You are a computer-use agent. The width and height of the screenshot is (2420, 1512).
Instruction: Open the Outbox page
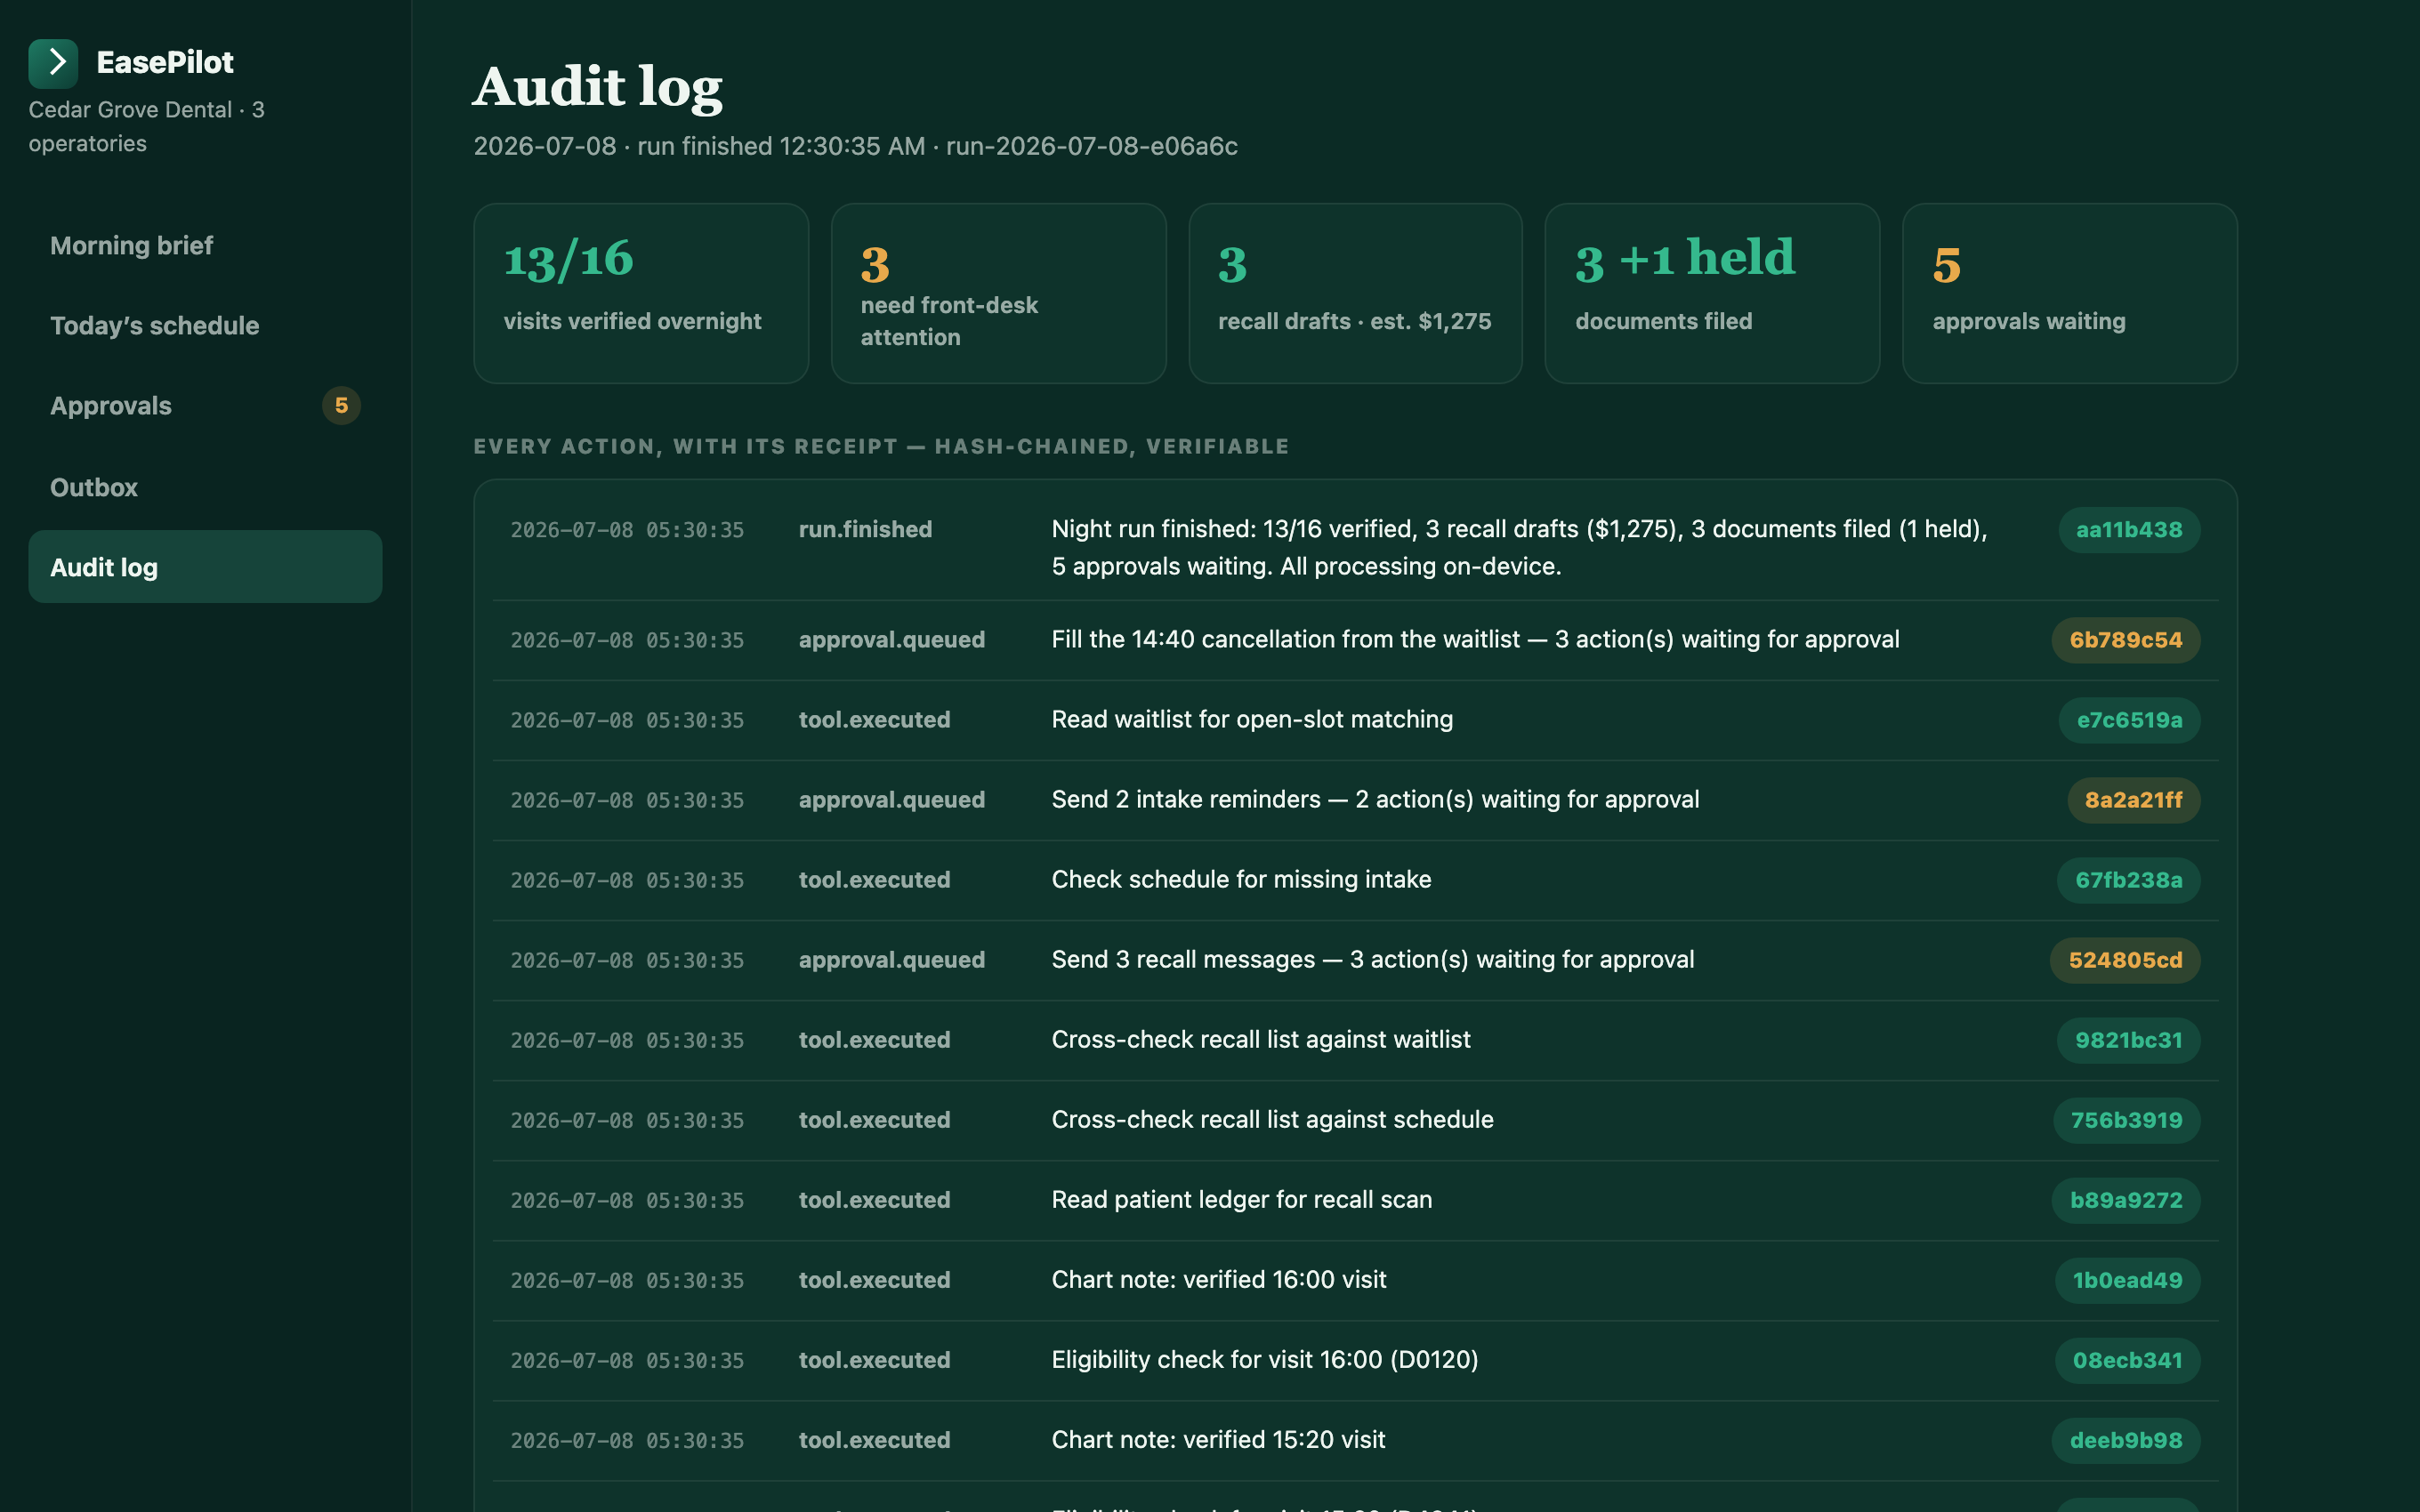point(205,487)
